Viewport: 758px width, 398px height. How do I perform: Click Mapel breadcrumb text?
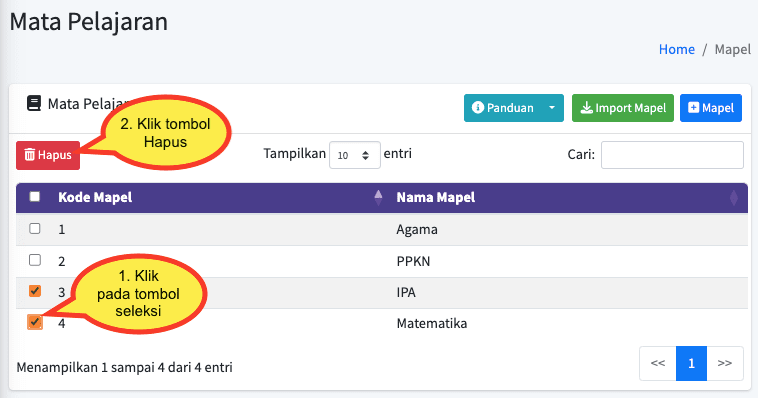[x=733, y=49]
